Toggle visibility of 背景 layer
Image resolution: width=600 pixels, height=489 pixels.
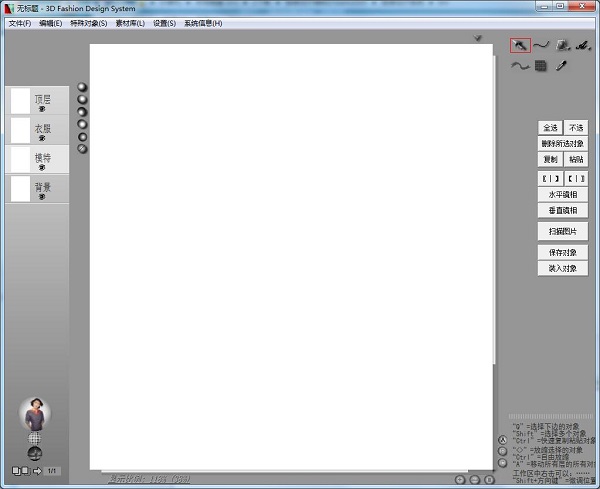[x=42, y=197]
